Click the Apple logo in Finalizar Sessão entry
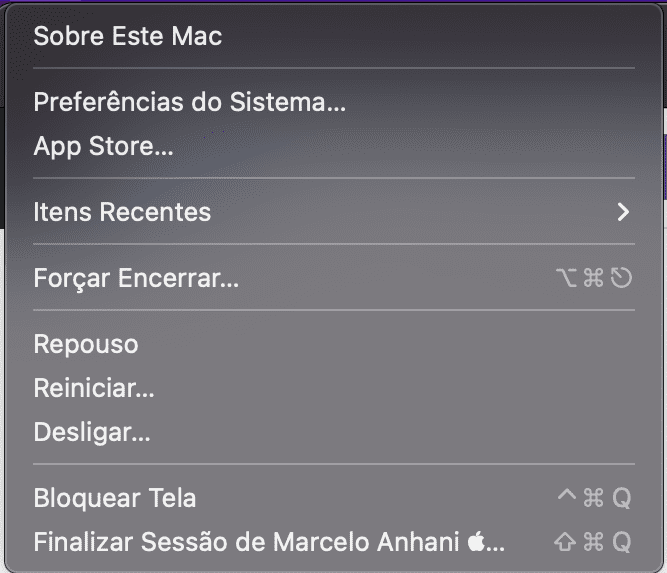This screenshot has height=573, width=667. [x=477, y=542]
